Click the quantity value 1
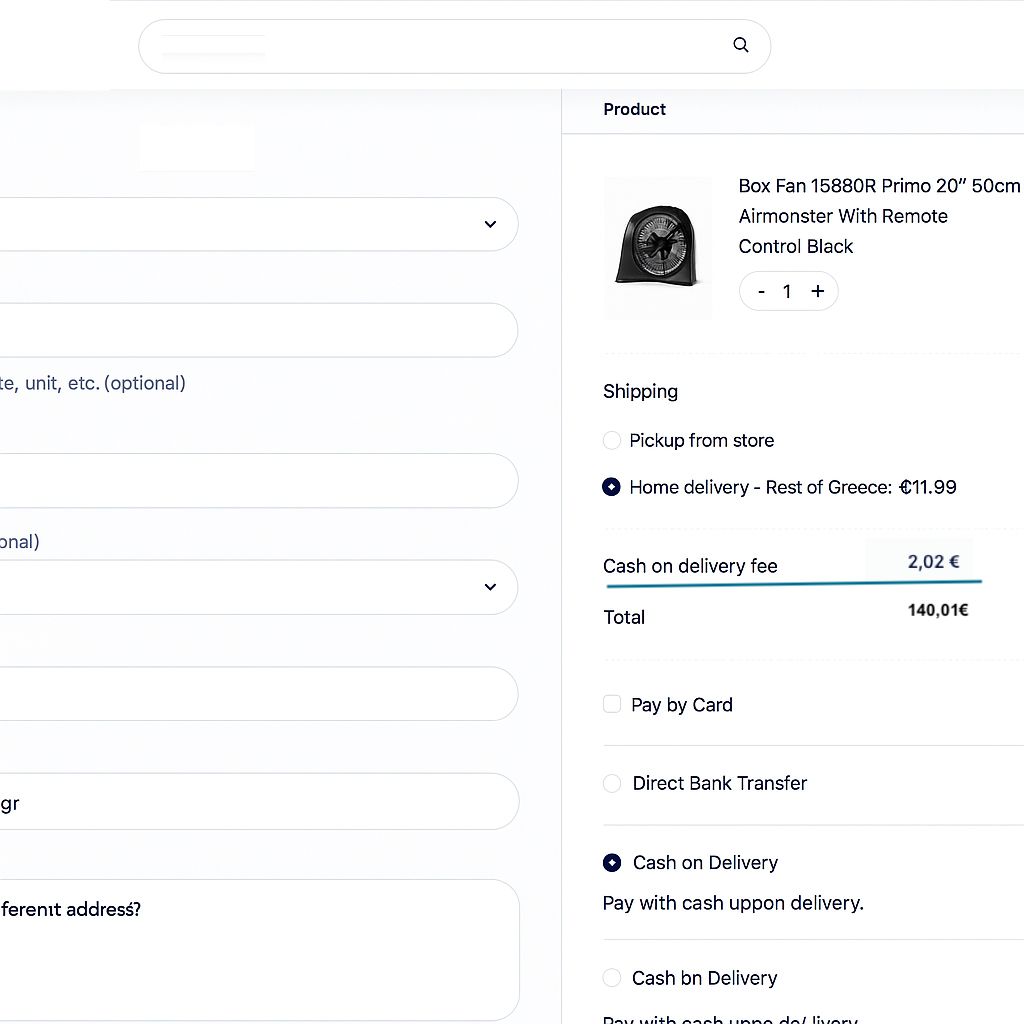This screenshot has height=1024, width=1024. [787, 292]
